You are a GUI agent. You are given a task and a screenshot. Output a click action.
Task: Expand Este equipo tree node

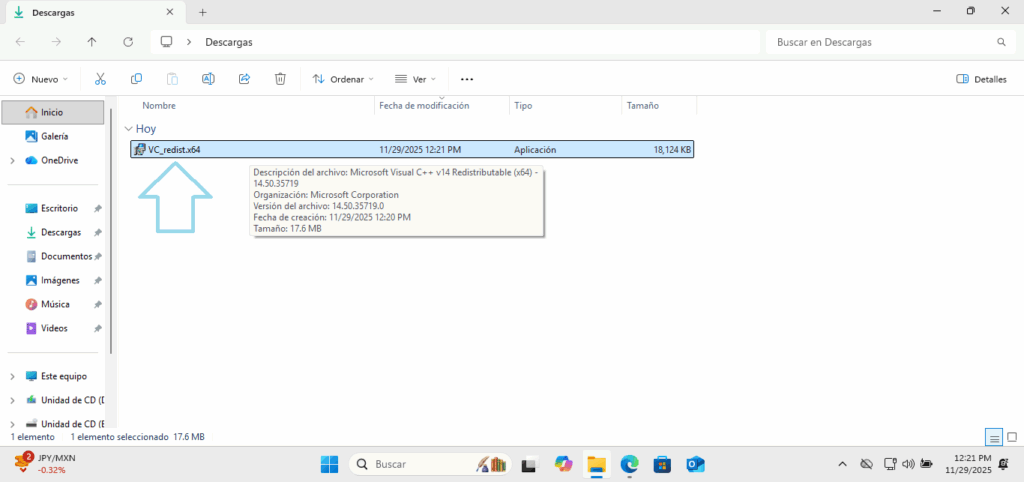pos(12,376)
